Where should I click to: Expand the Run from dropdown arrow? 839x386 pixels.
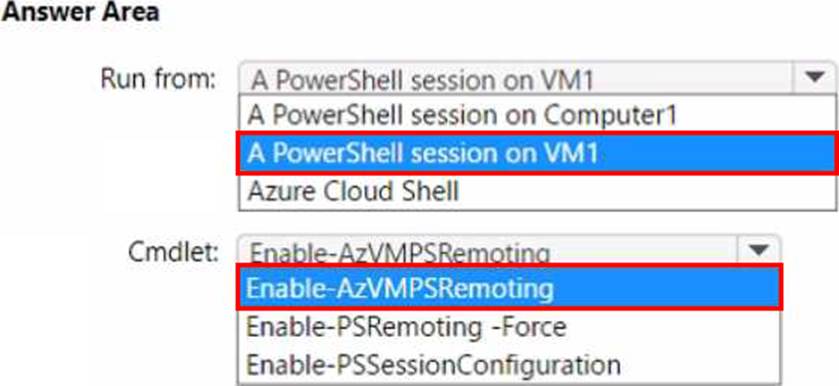point(814,79)
